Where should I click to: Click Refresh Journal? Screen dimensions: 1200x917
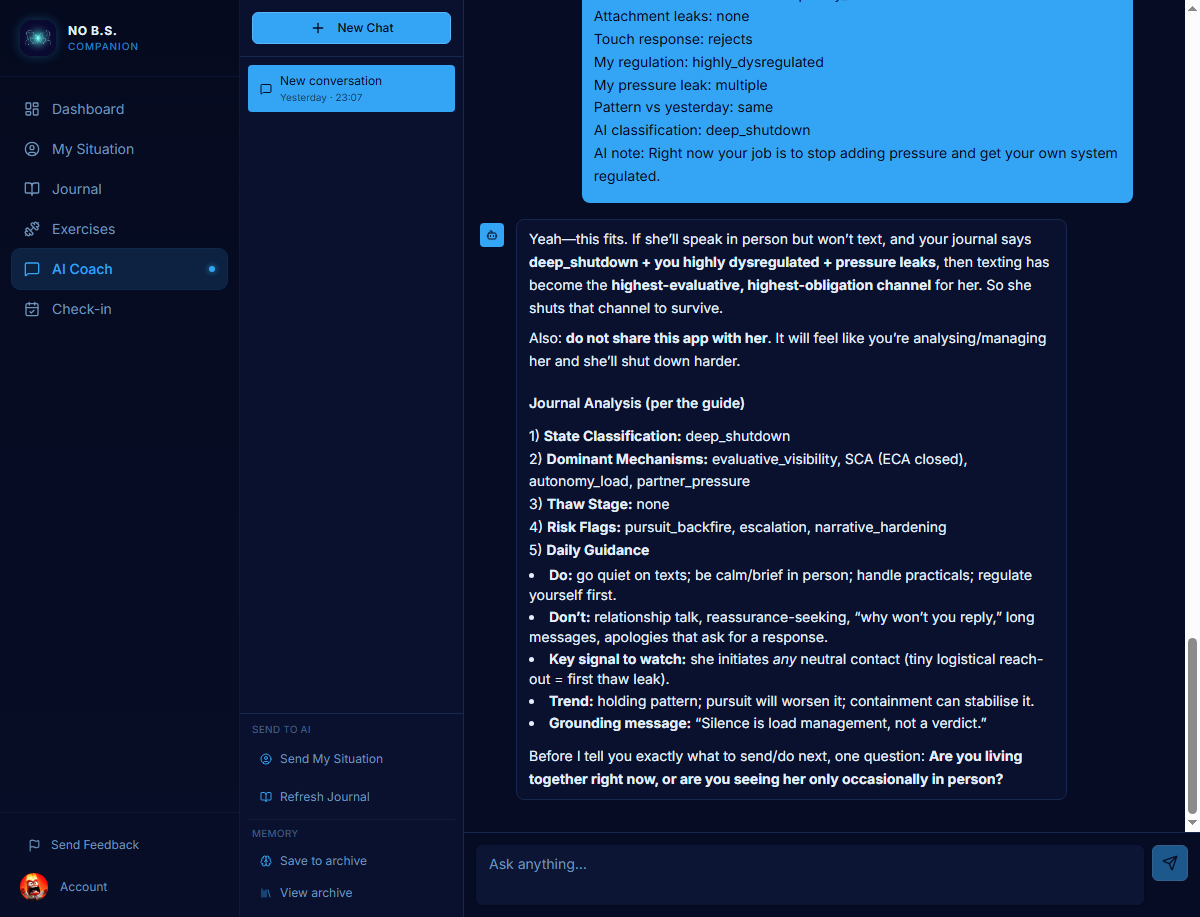click(x=324, y=797)
